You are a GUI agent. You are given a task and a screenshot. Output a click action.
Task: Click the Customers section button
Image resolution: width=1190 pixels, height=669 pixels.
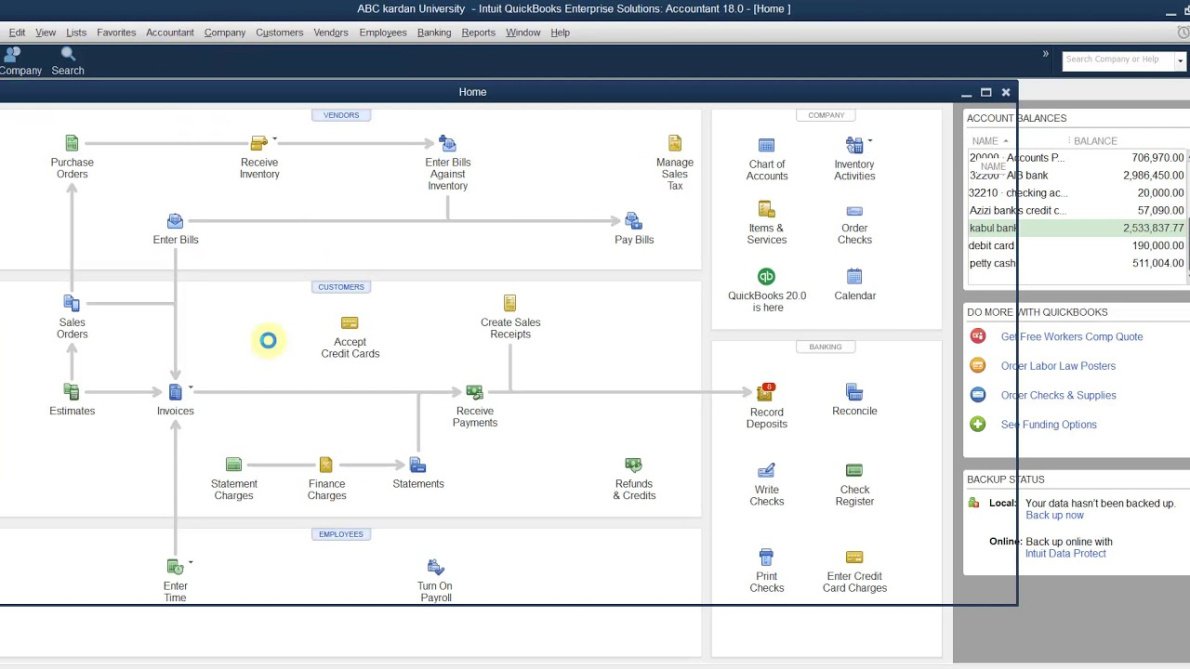point(341,287)
